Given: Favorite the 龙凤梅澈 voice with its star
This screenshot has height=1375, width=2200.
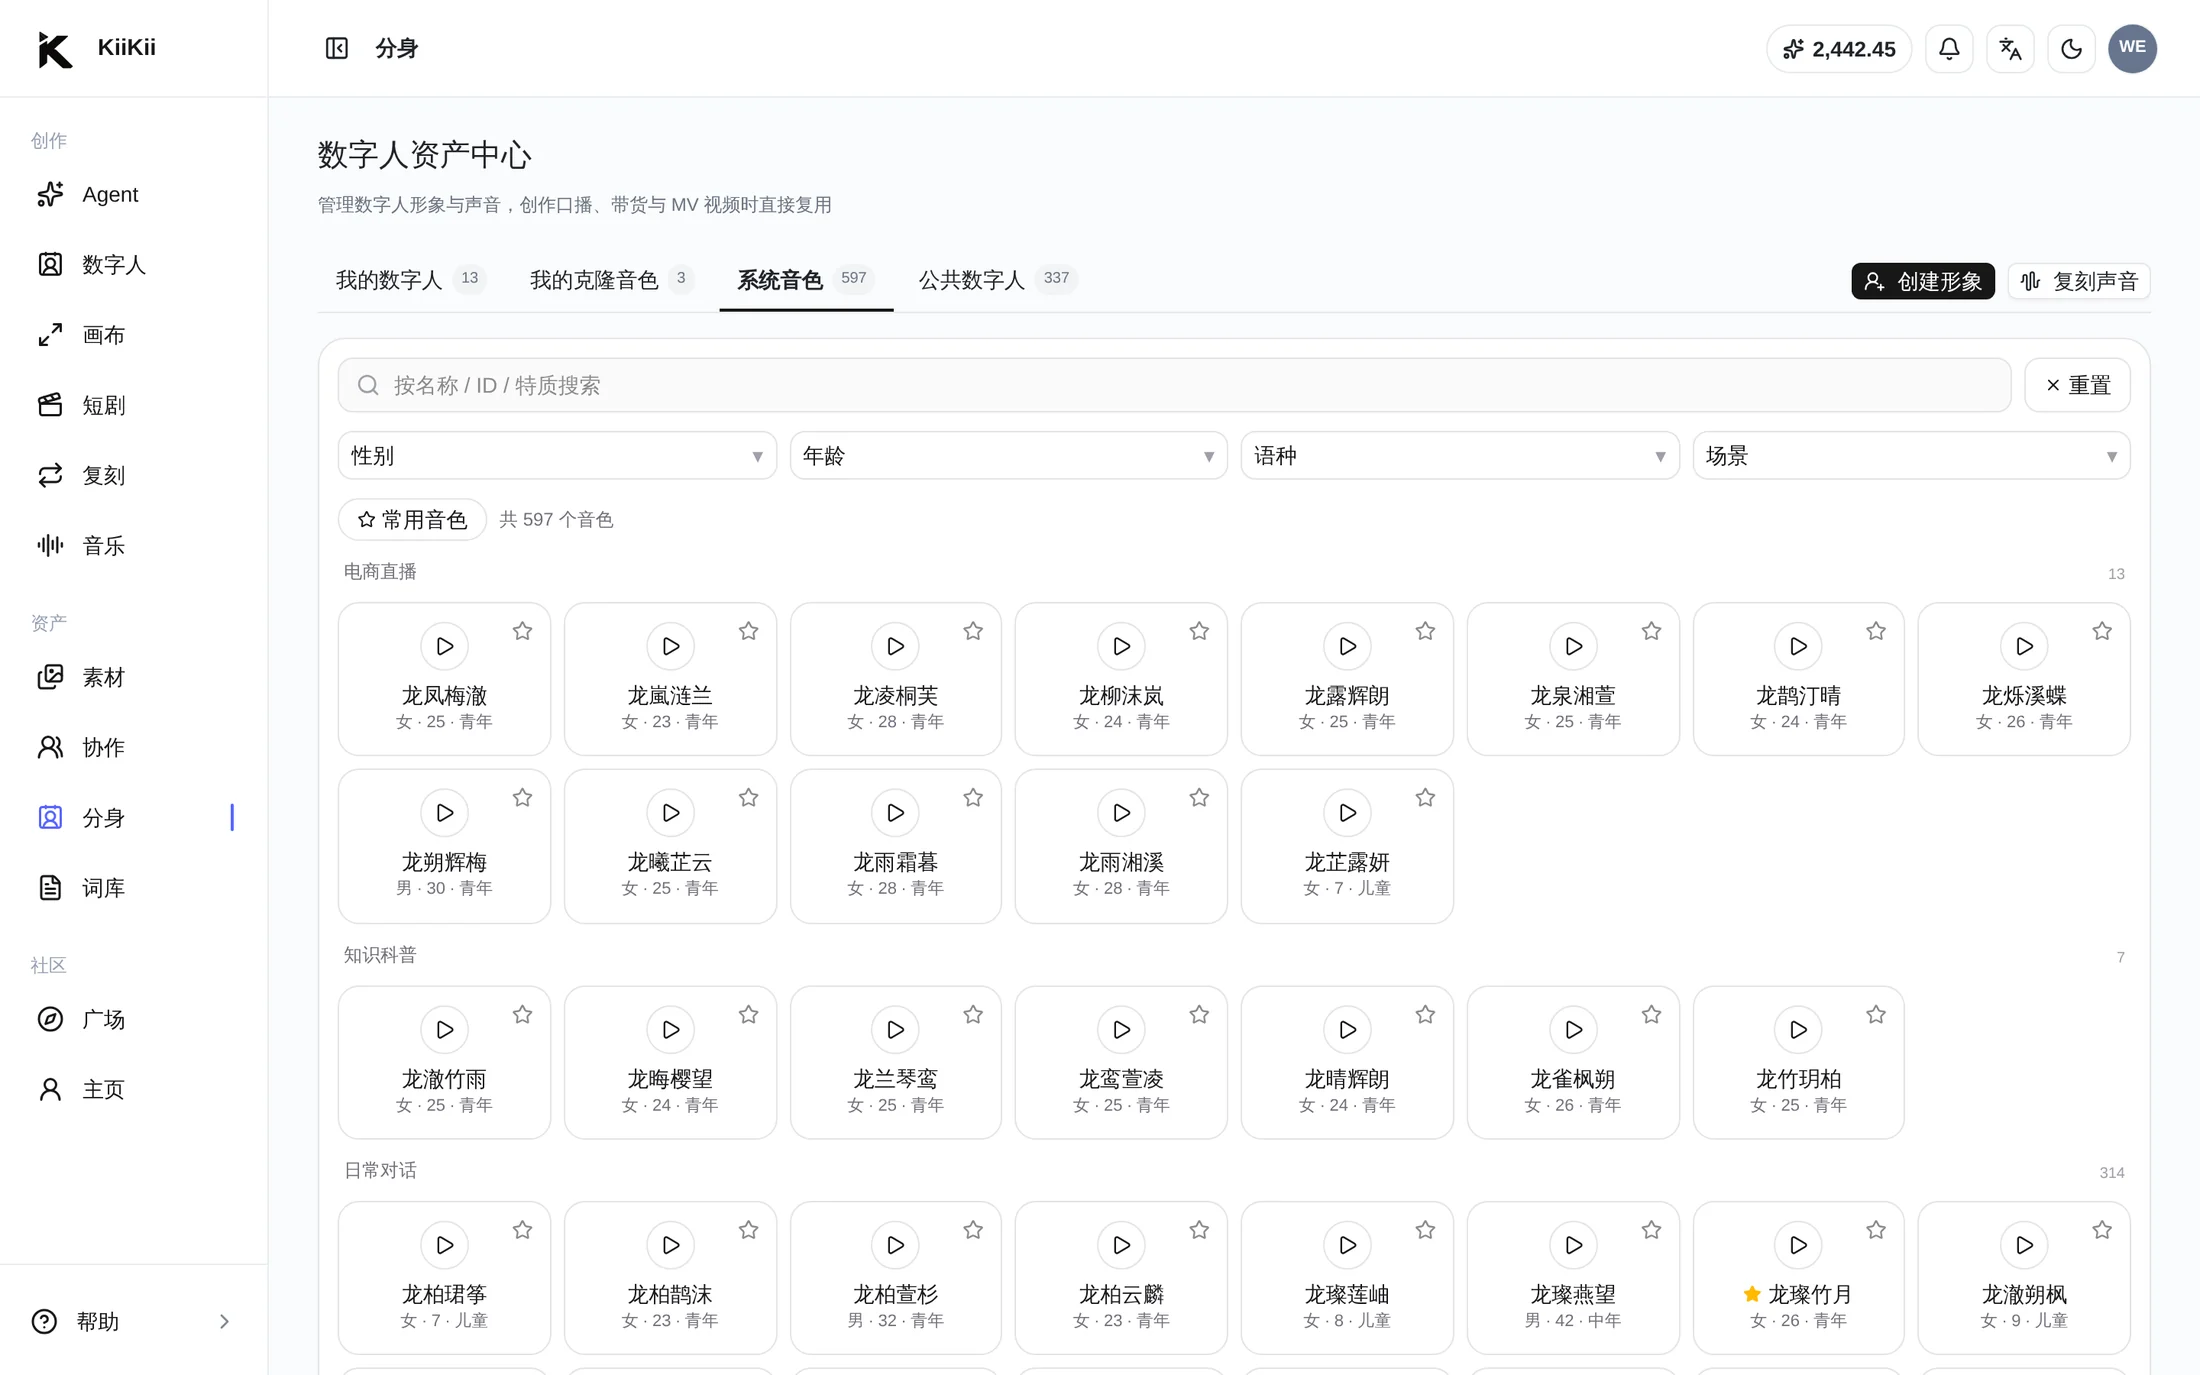Looking at the screenshot, I should pyautogui.click(x=522, y=631).
